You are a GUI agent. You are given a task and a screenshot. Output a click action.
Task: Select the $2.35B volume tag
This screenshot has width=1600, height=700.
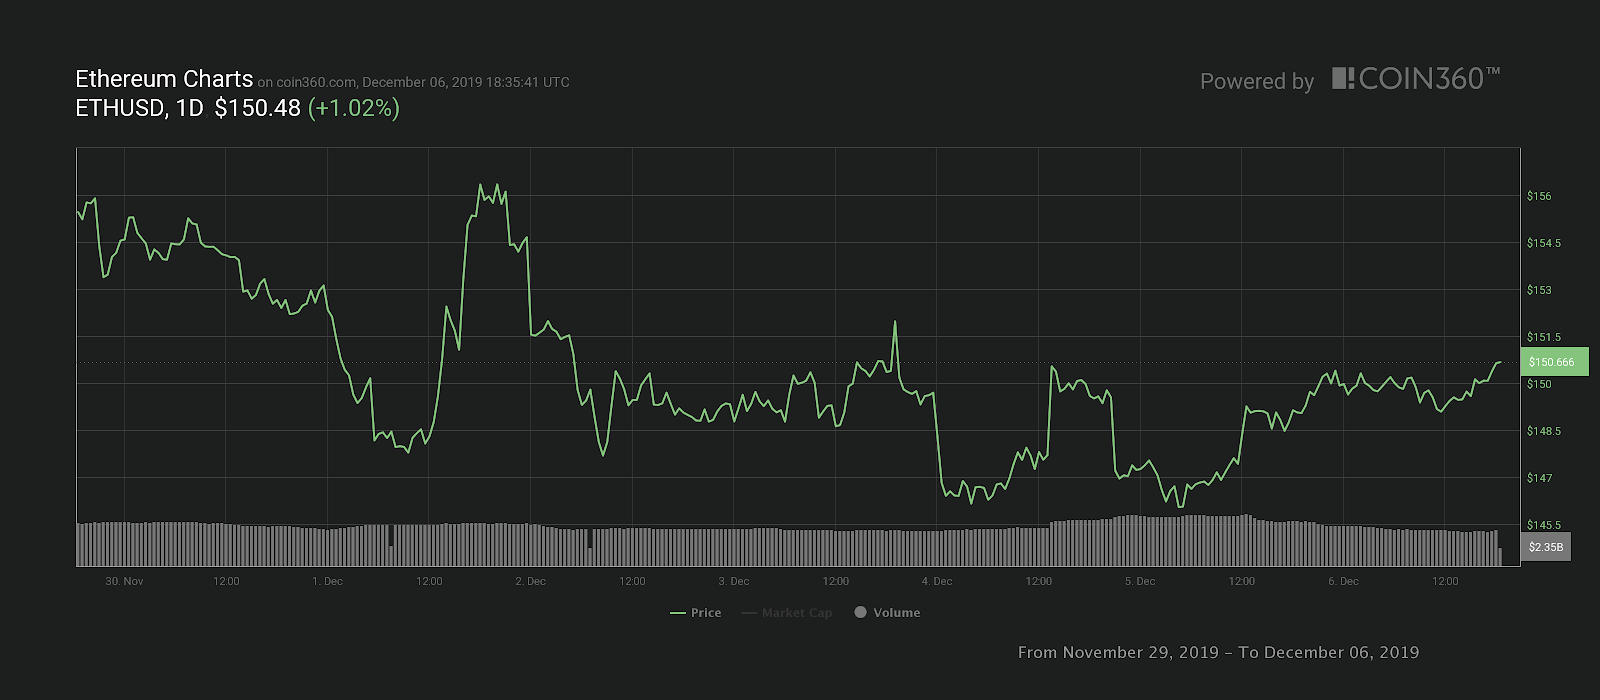(1546, 547)
